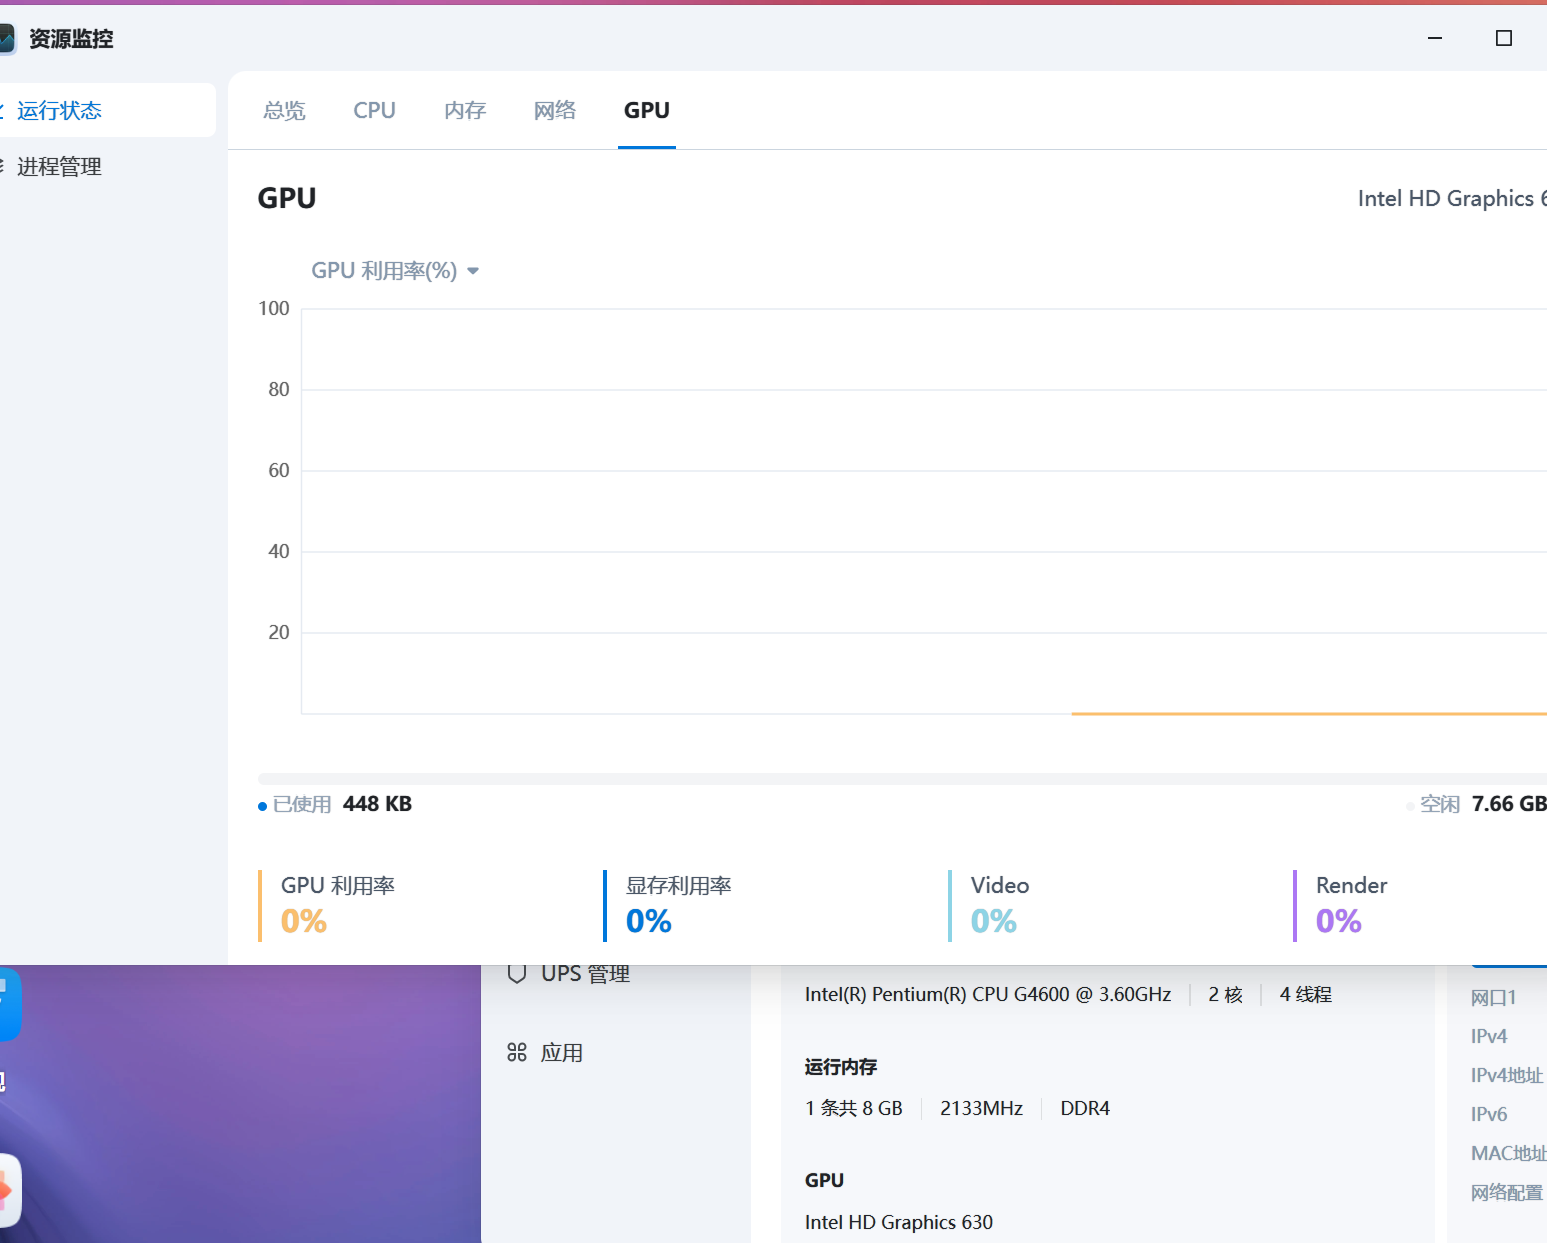Click the IPv4地址 label in network panel
The image size is (1547, 1243).
1508,1075
